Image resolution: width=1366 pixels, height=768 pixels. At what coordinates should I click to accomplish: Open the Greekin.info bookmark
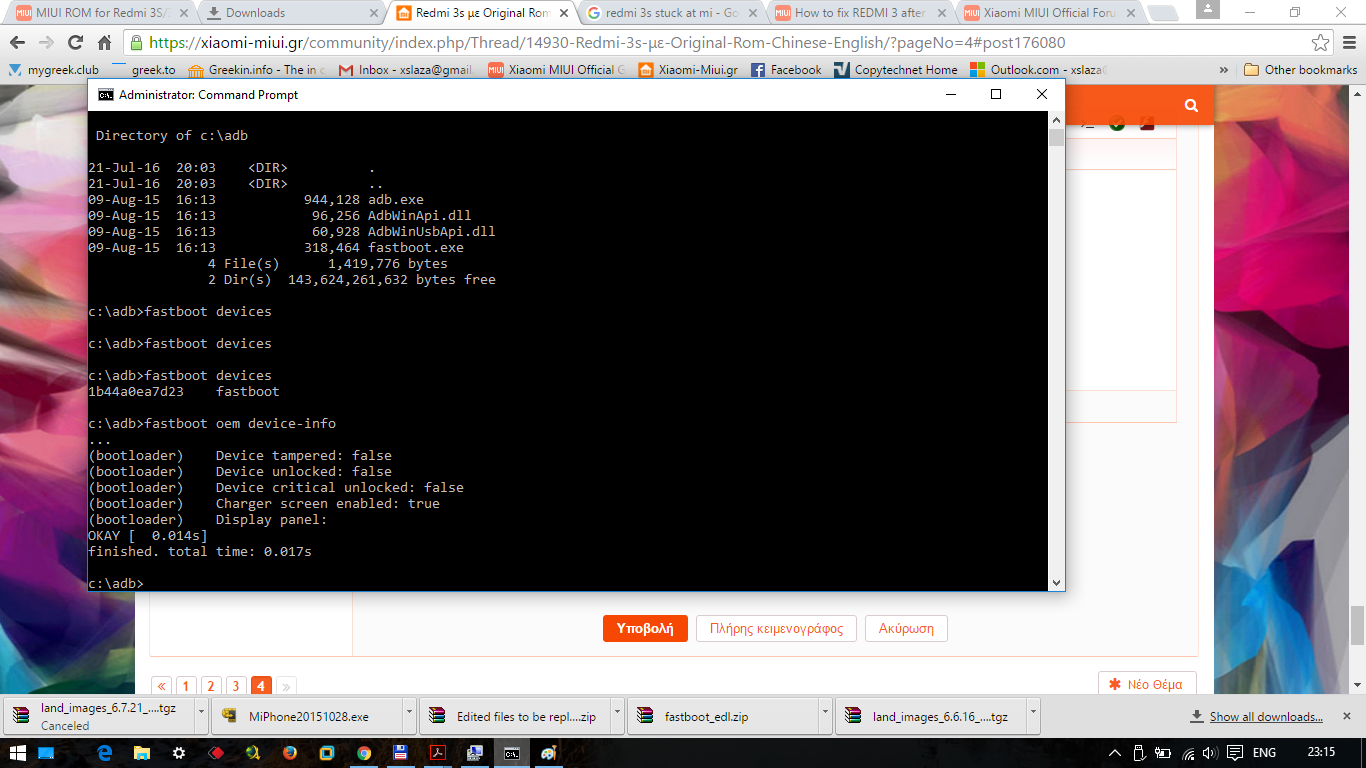pos(256,70)
